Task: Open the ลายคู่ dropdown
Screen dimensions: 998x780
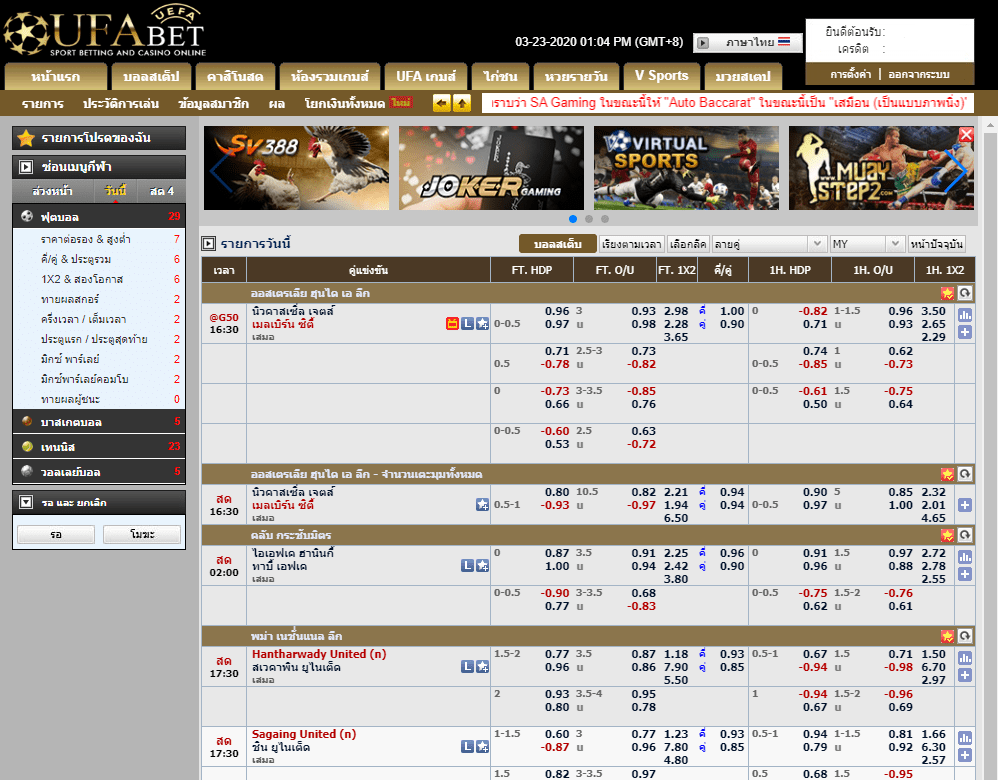Action: coord(769,244)
